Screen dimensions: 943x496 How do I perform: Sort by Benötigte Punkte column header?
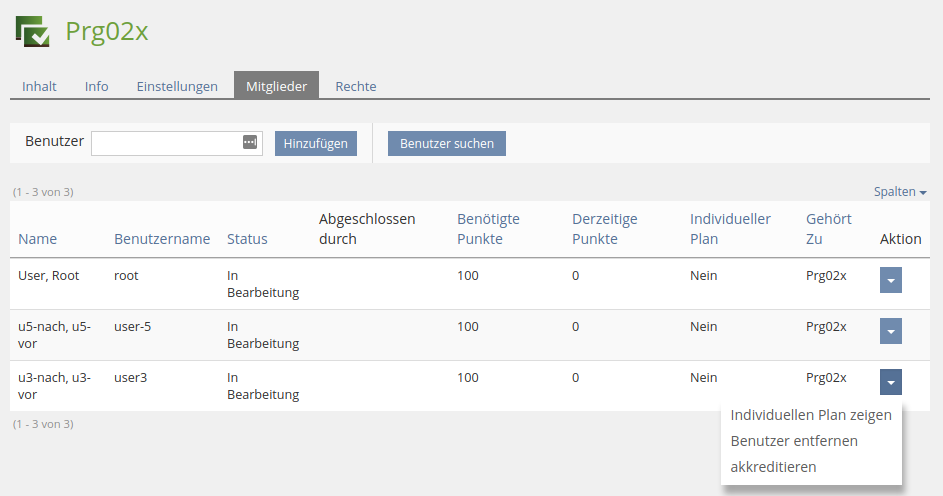click(x=488, y=229)
